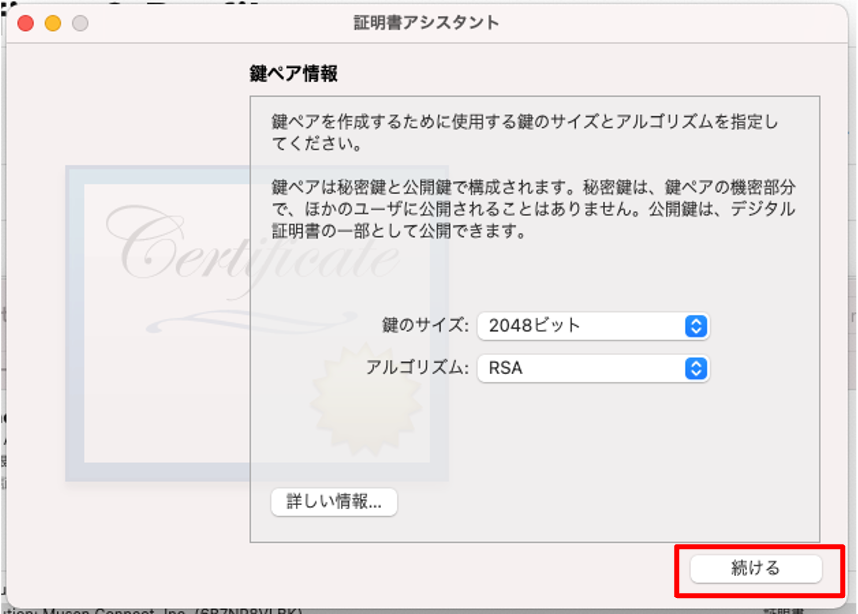Minimize the window with yellow button
The image size is (858, 614).
(53, 23)
